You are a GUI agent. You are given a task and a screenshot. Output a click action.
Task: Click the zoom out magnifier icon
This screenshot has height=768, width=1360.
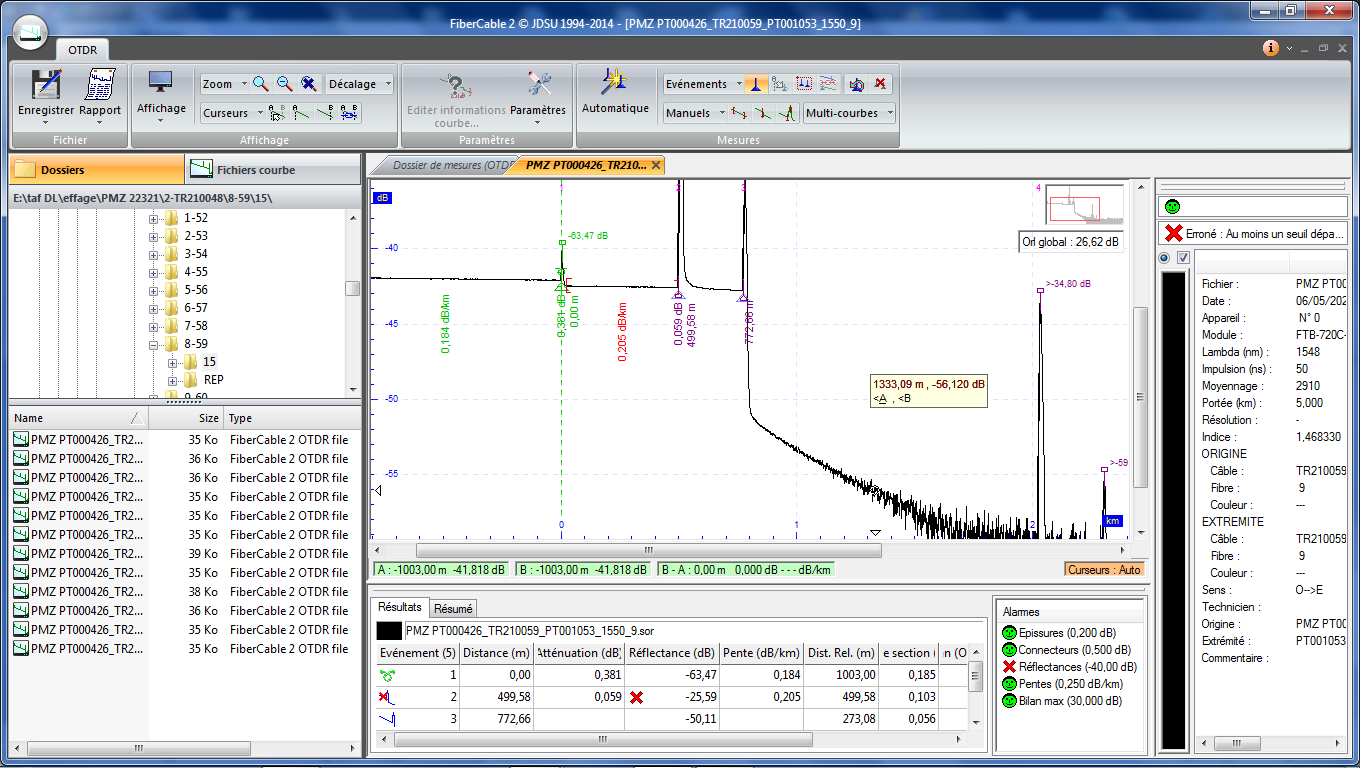point(285,84)
